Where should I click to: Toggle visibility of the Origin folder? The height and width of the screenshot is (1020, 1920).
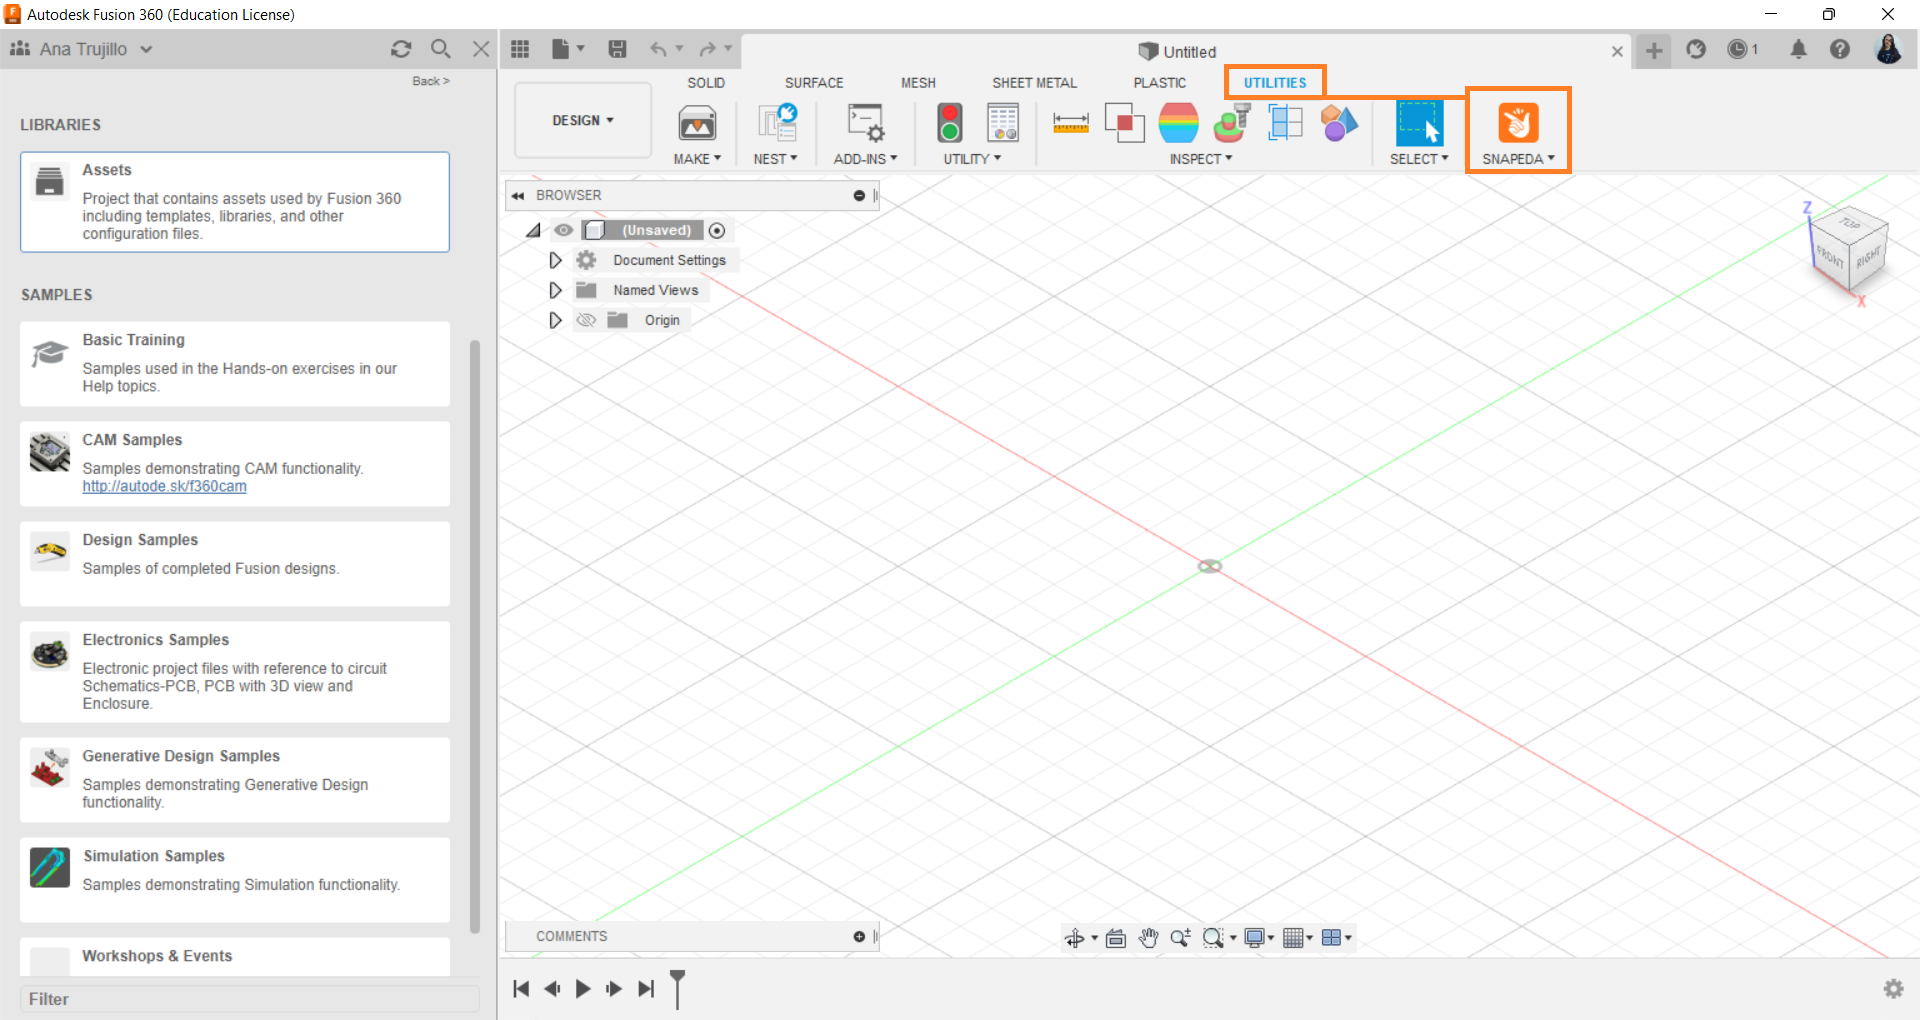click(586, 320)
